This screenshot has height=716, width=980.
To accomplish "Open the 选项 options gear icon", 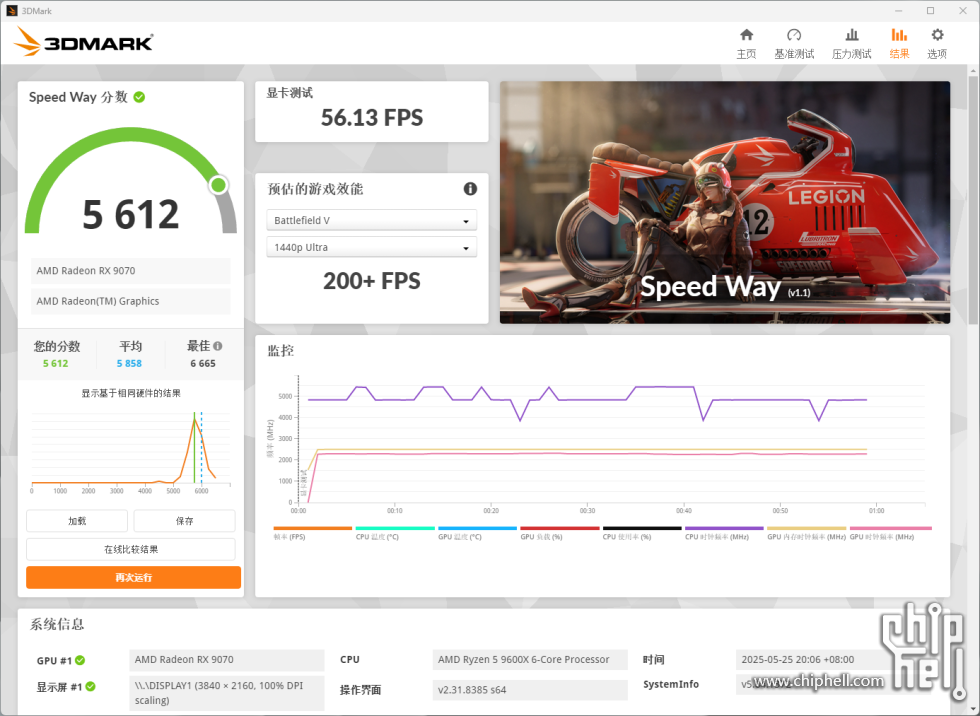I will [937, 35].
